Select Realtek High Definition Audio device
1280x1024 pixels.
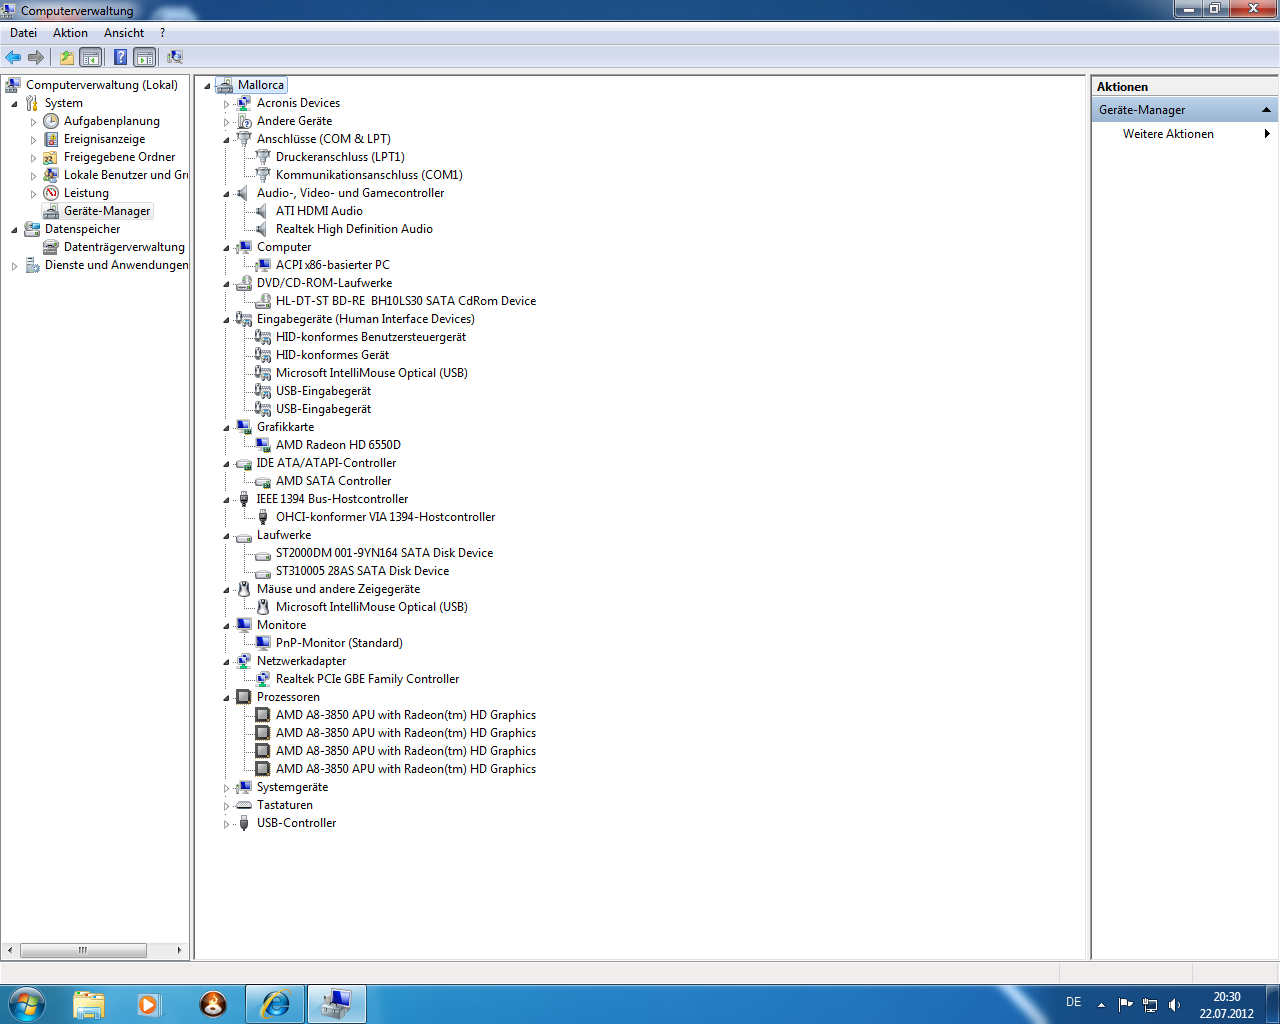(x=354, y=229)
